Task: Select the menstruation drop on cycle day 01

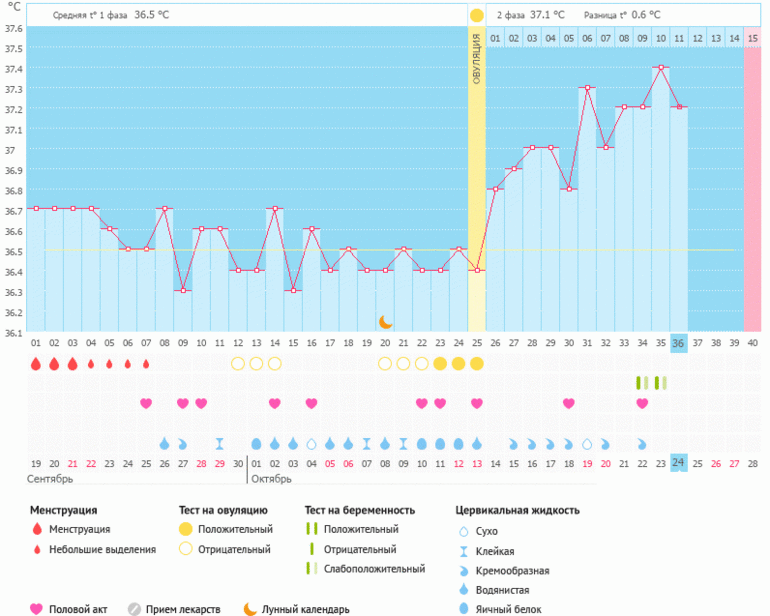Action: 36,364
